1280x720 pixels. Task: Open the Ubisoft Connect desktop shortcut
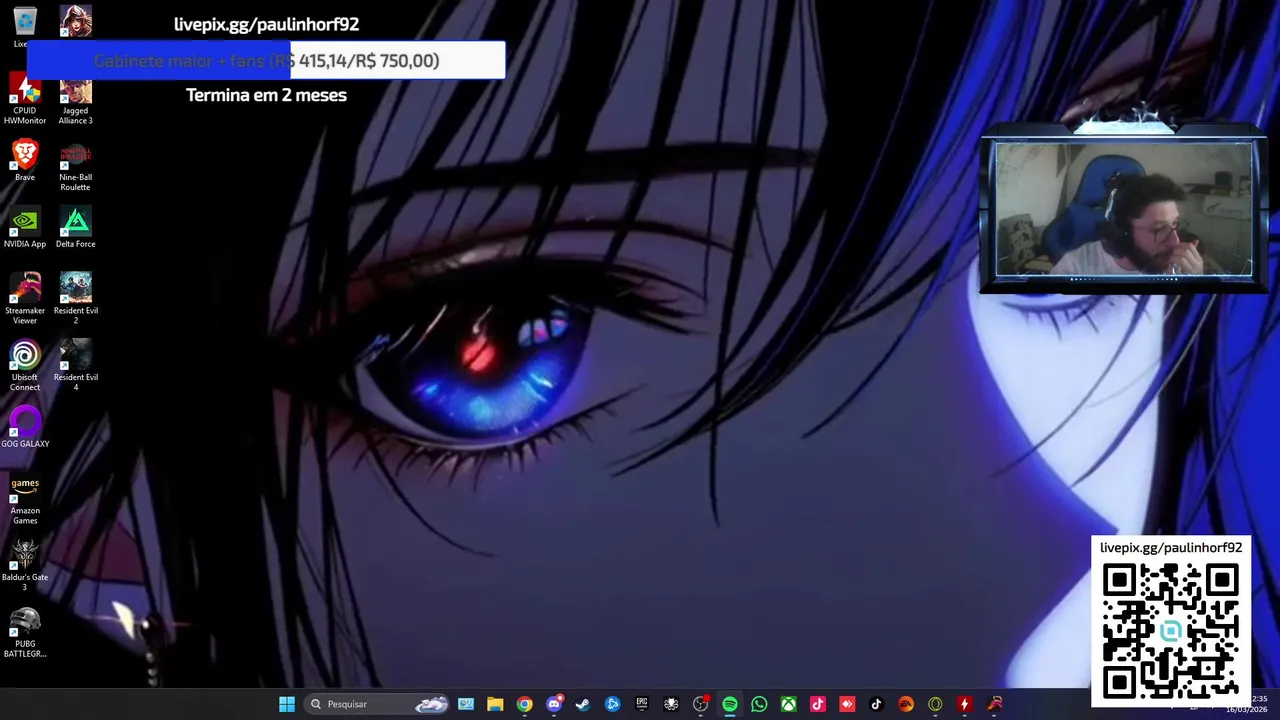click(25, 366)
